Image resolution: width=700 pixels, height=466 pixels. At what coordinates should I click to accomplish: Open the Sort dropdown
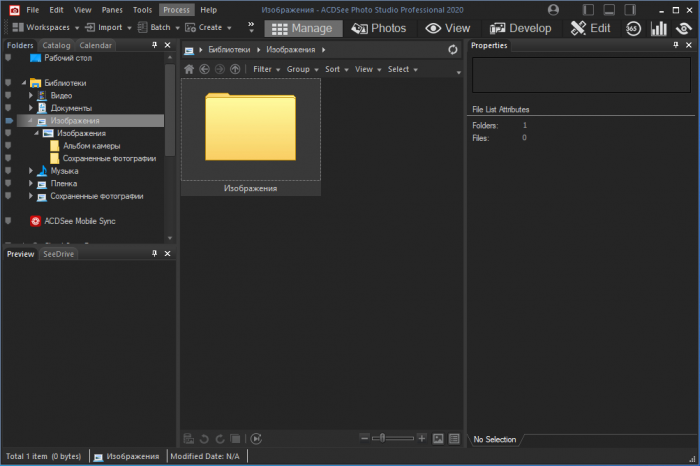tap(336, 69)
